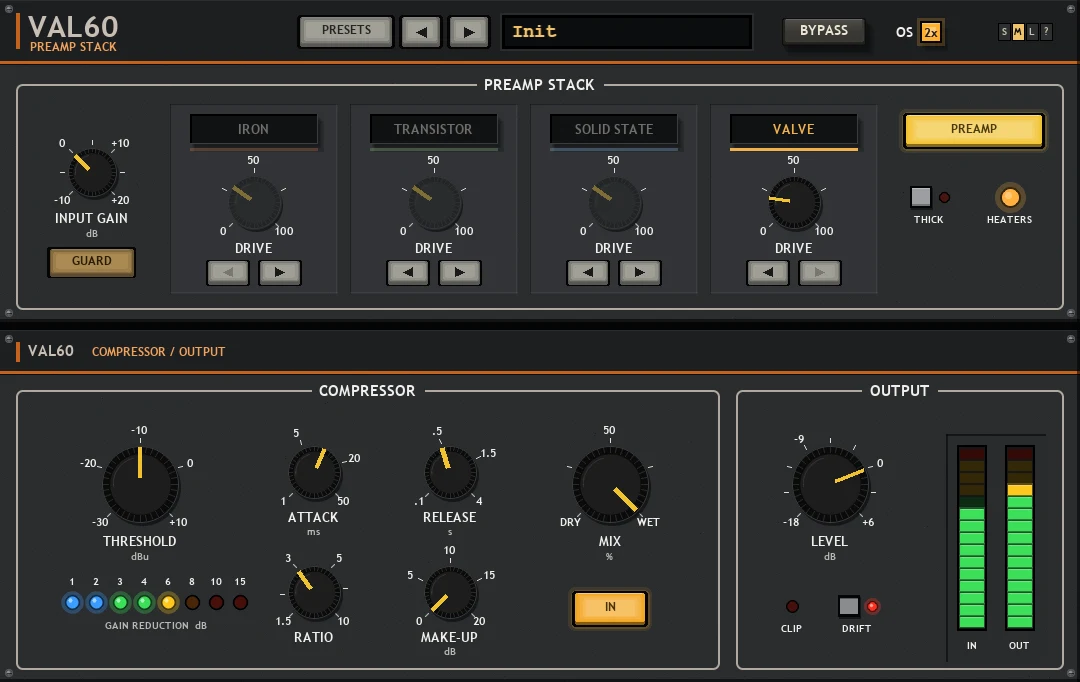This screenshot has height=682, width=1080.
Task: Move IRON stage right with arrow
Action: [x=280, y=273]
